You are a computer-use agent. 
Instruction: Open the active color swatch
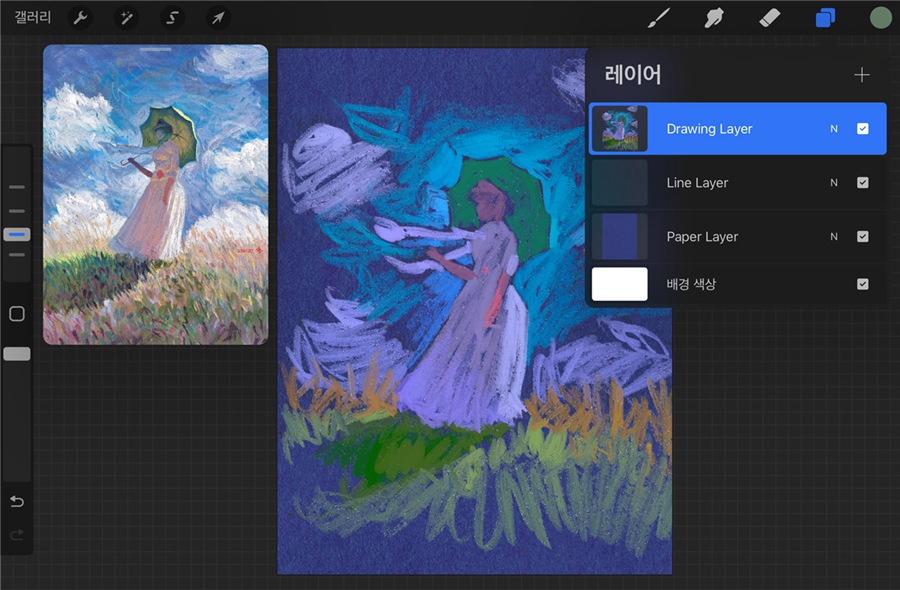878,17
